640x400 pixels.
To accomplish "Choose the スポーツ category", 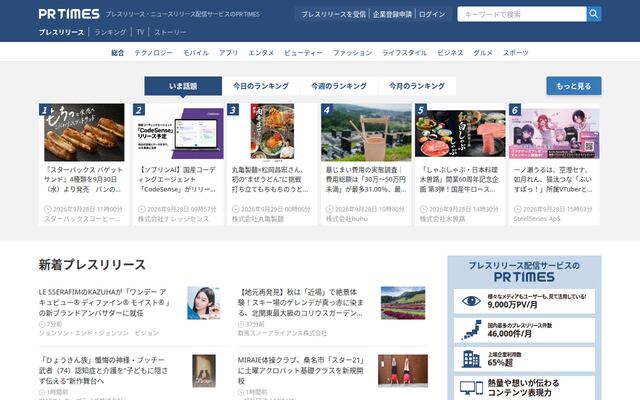I will pyautogui.click(x=516, y=53).
